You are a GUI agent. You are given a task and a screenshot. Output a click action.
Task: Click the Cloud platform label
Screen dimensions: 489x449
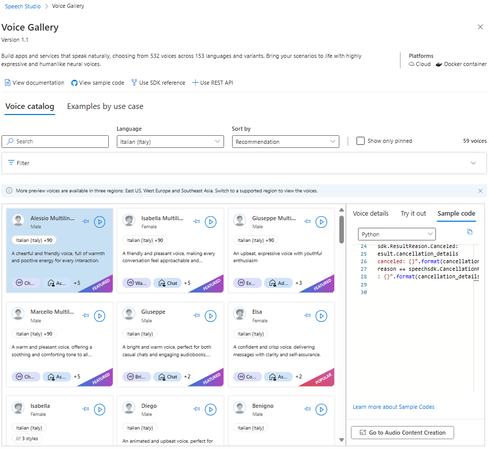click(x=420, y=64)
